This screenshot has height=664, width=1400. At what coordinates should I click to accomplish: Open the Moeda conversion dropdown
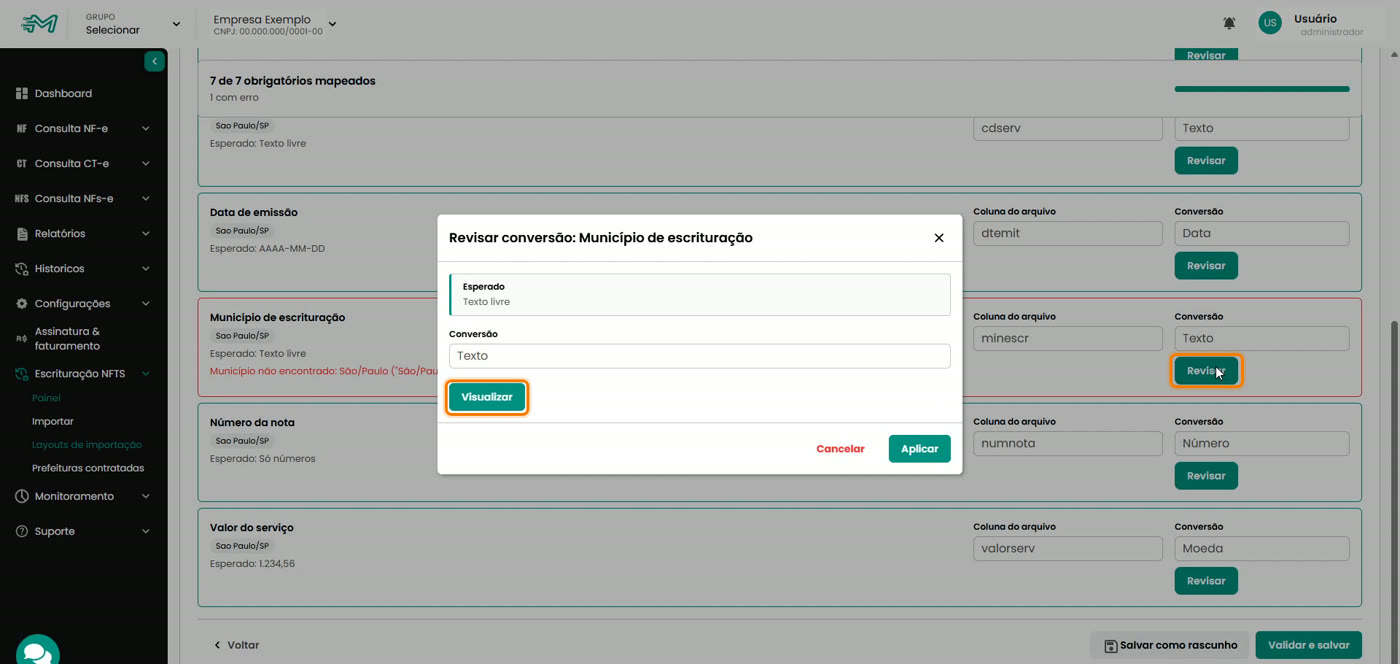1262,548
